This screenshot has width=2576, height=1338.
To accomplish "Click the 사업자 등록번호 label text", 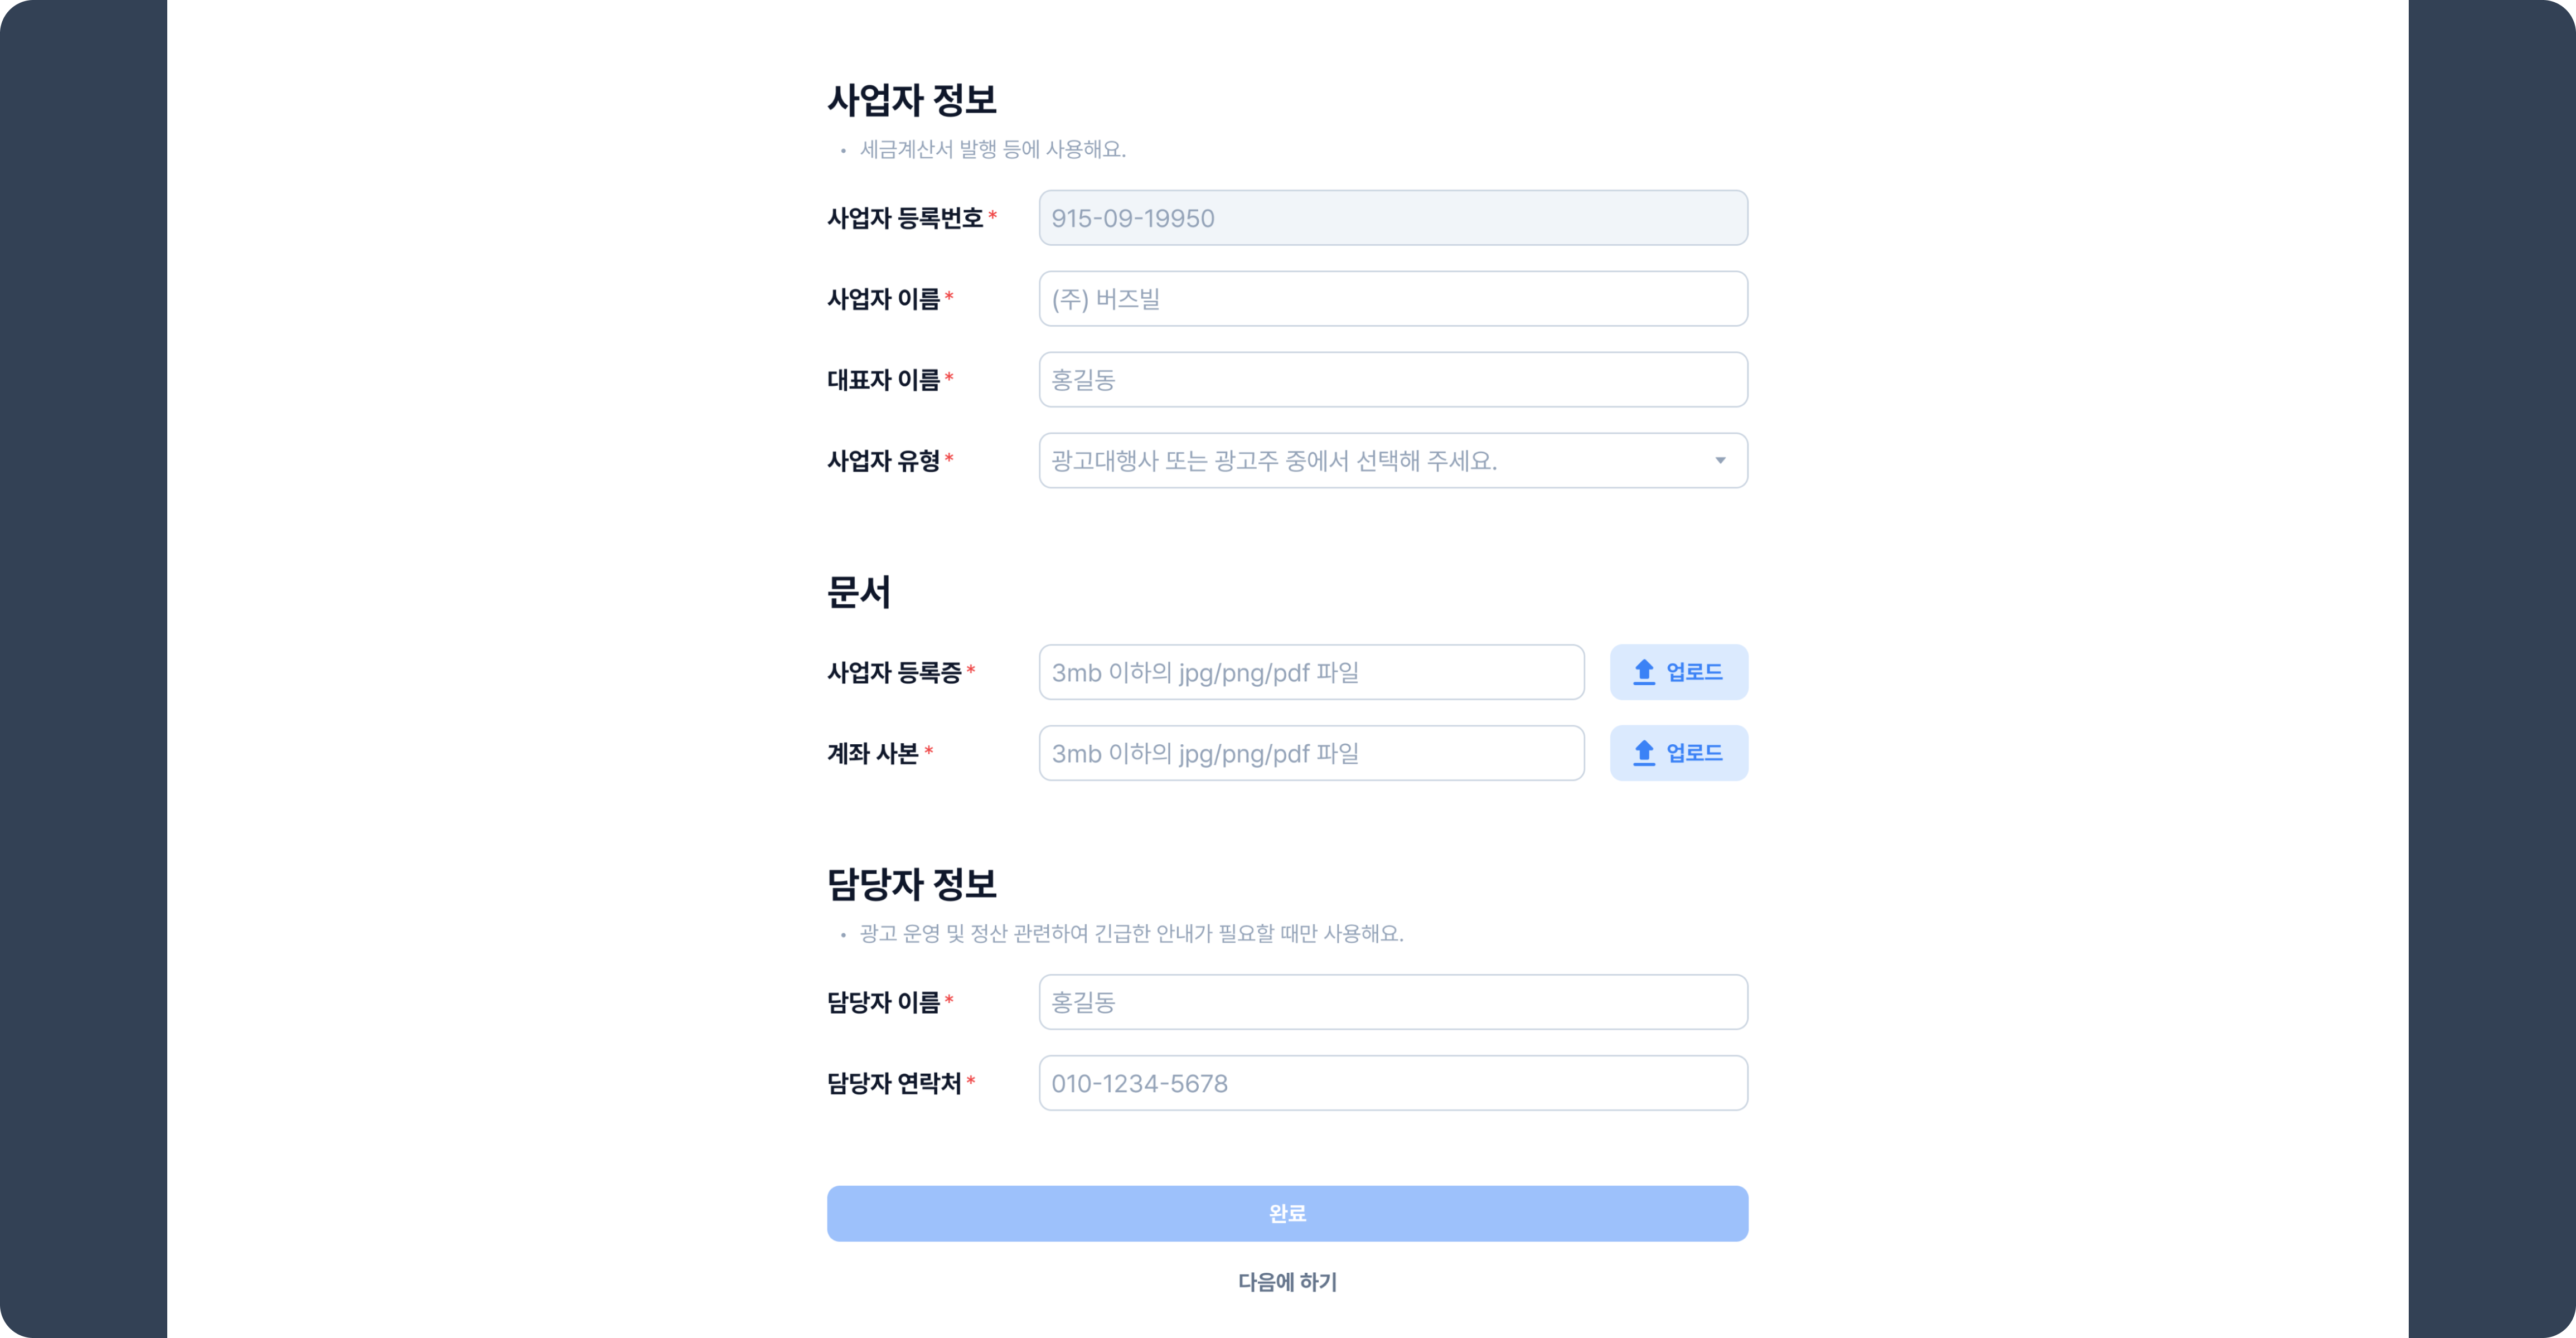I will click(x=905, y=218).
